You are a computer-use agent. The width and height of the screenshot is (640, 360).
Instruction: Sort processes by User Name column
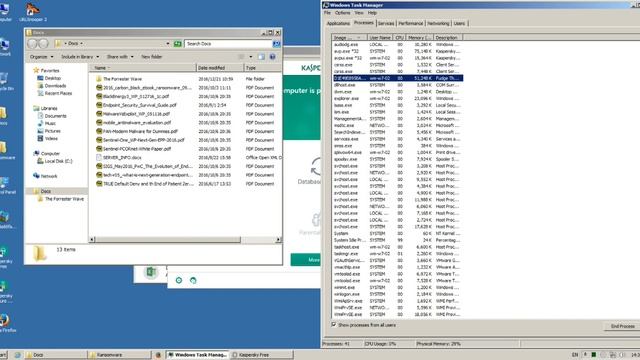pyautogui.click(x=380, y=38)
